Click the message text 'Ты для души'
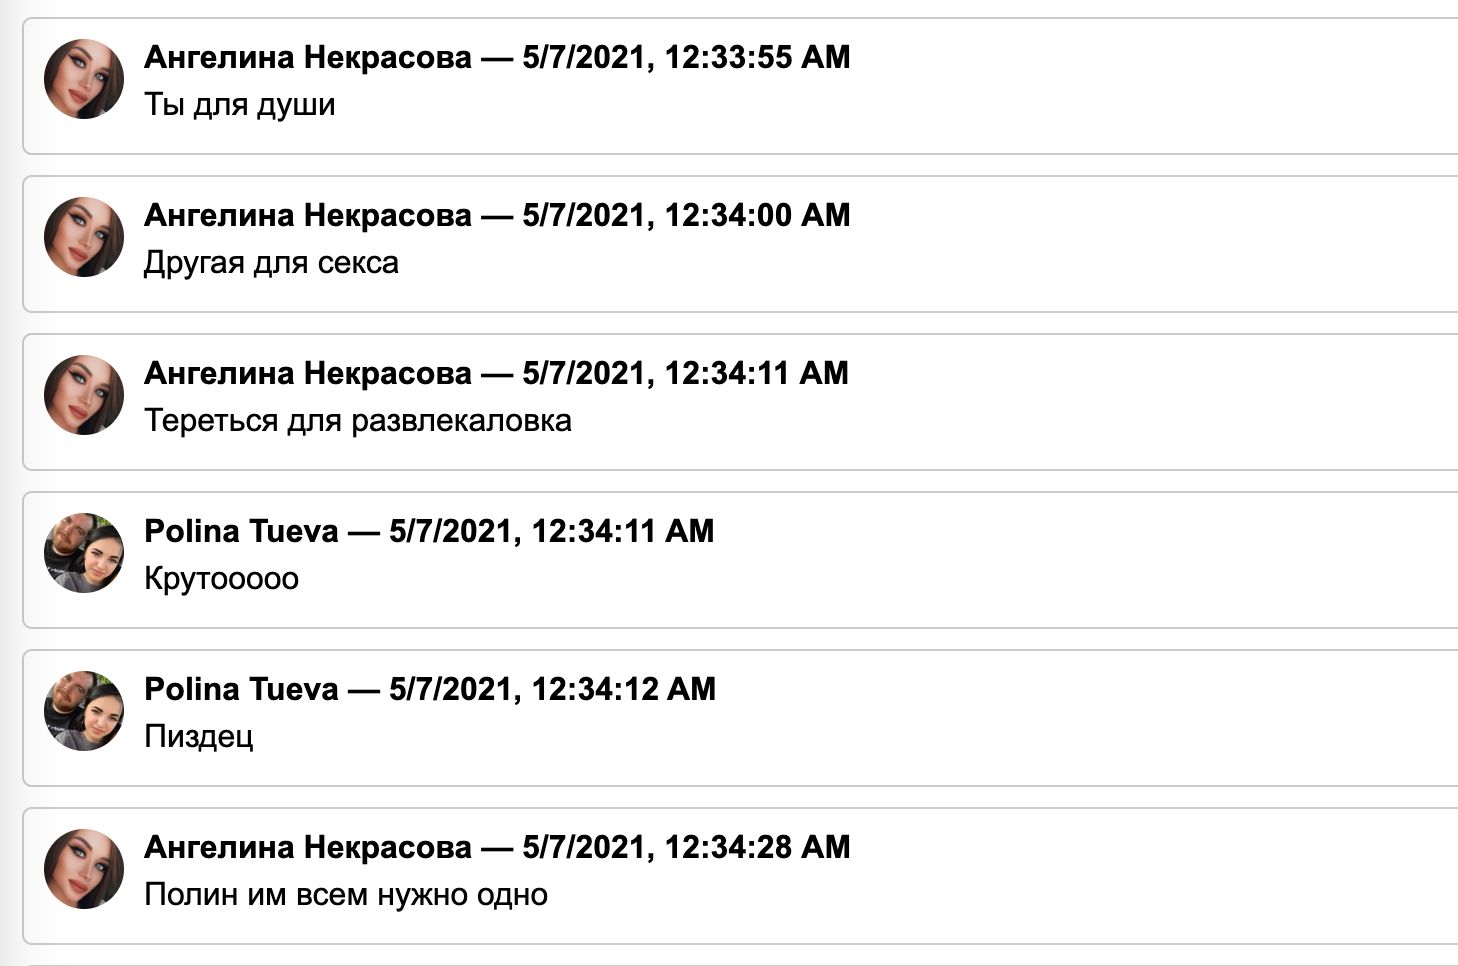 point(240,105)
